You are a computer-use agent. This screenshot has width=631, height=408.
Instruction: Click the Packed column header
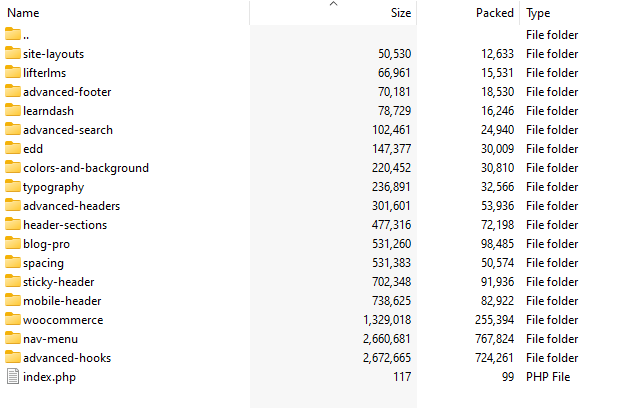coord(494,13)
